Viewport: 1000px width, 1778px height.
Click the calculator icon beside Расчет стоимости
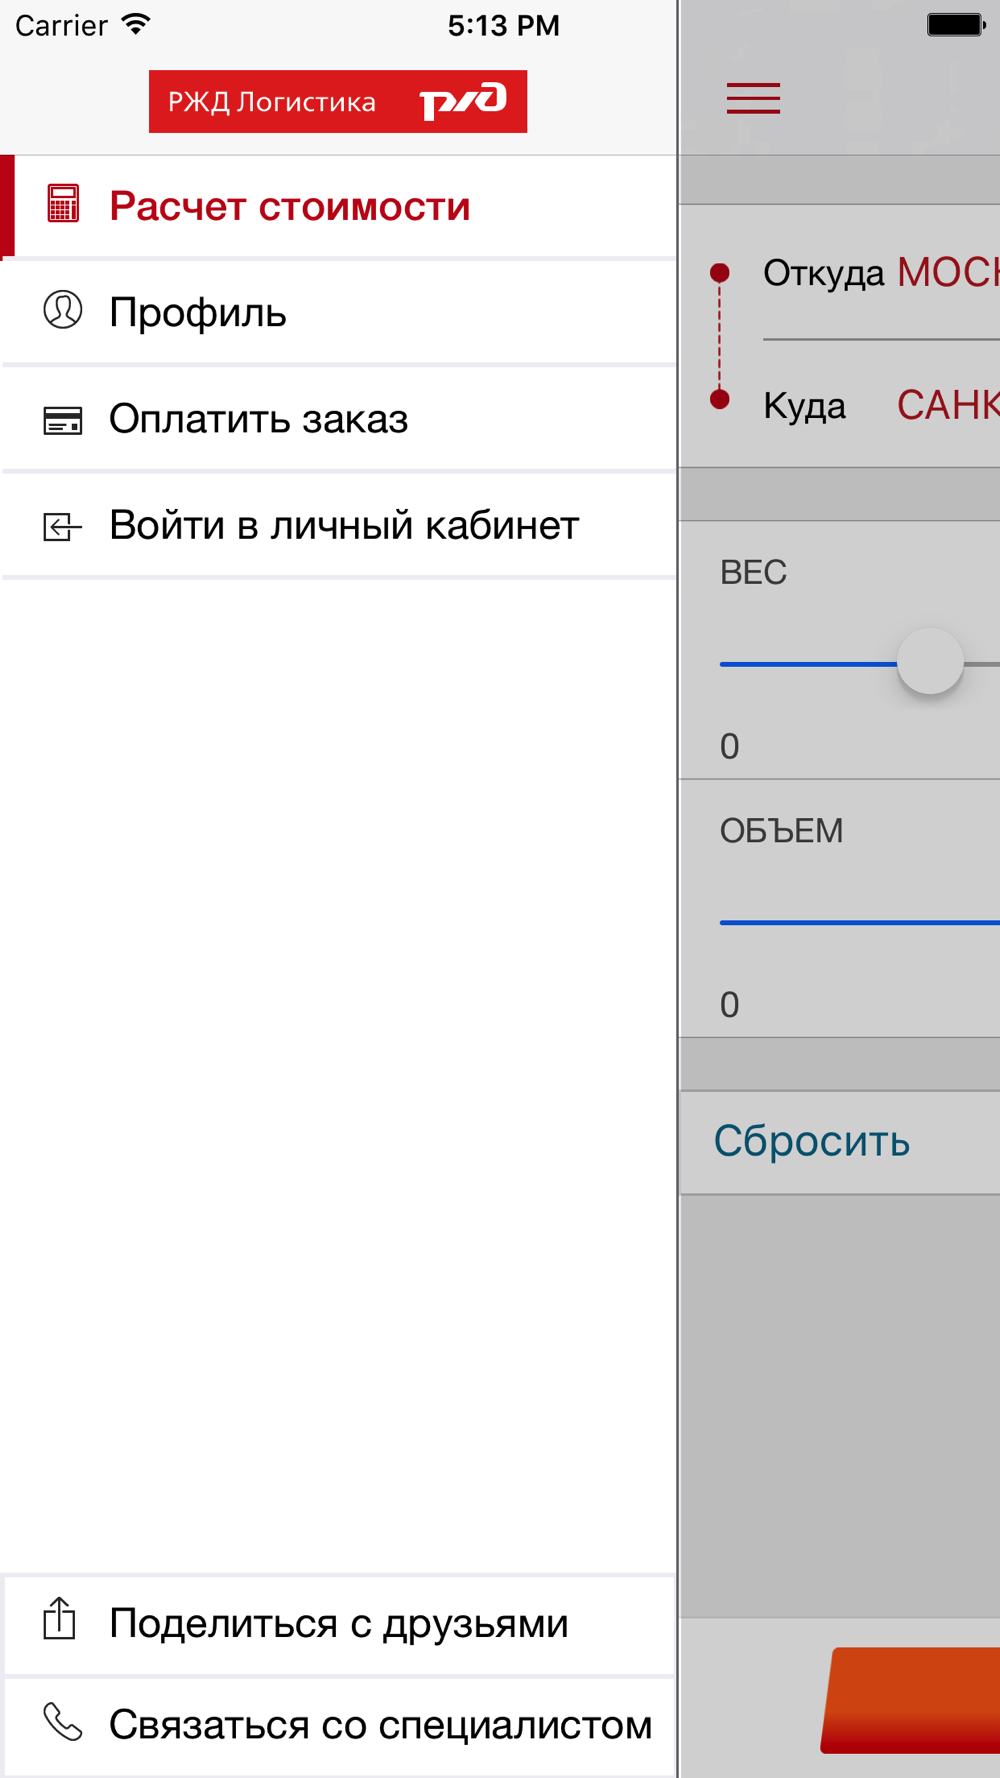click(63, 204)
